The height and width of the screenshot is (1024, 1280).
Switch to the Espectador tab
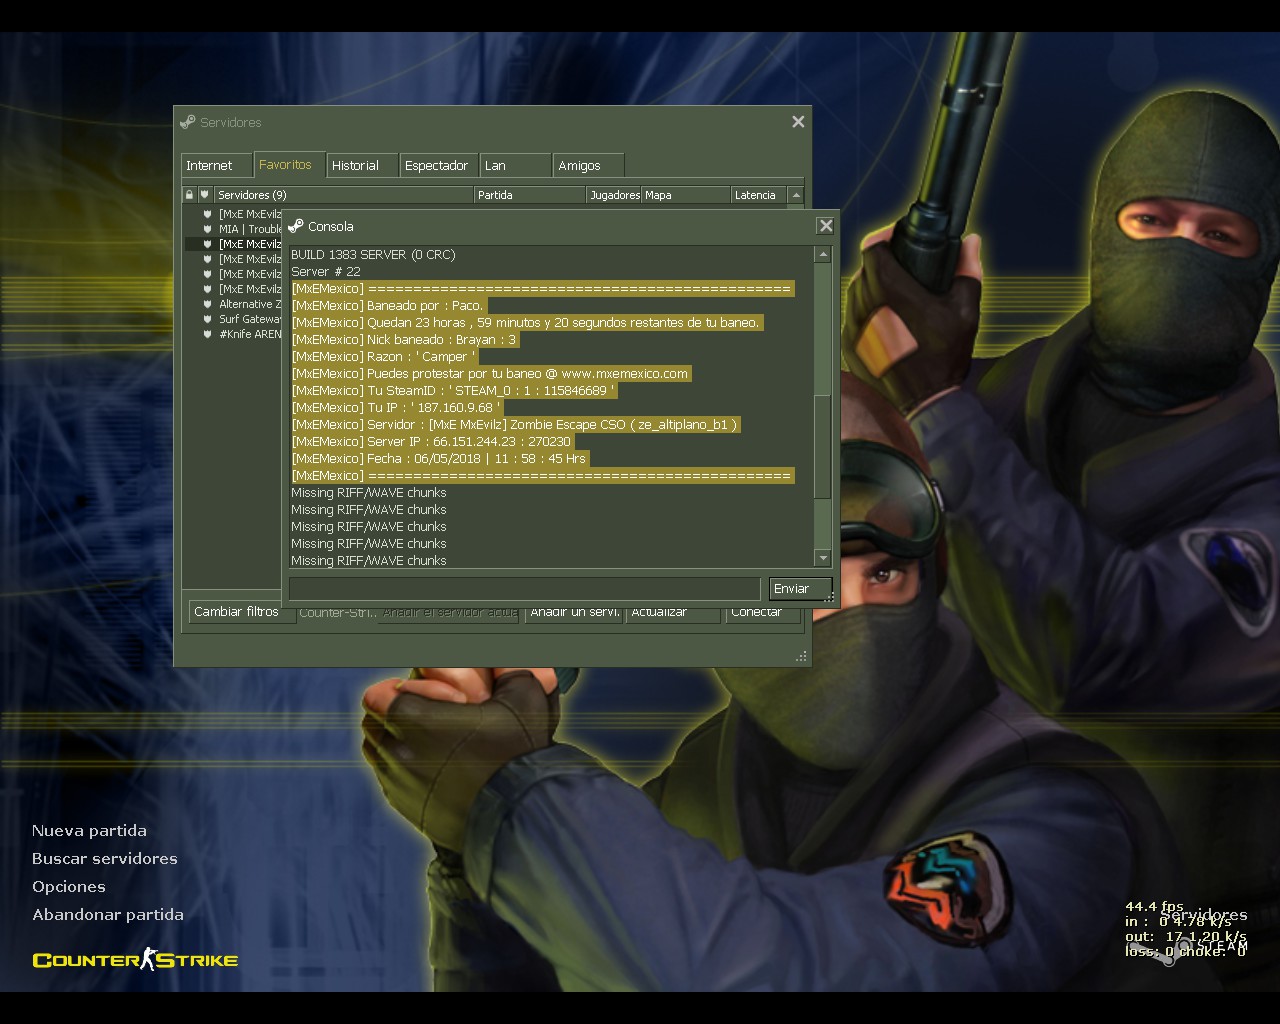click(x=436, y=165)
